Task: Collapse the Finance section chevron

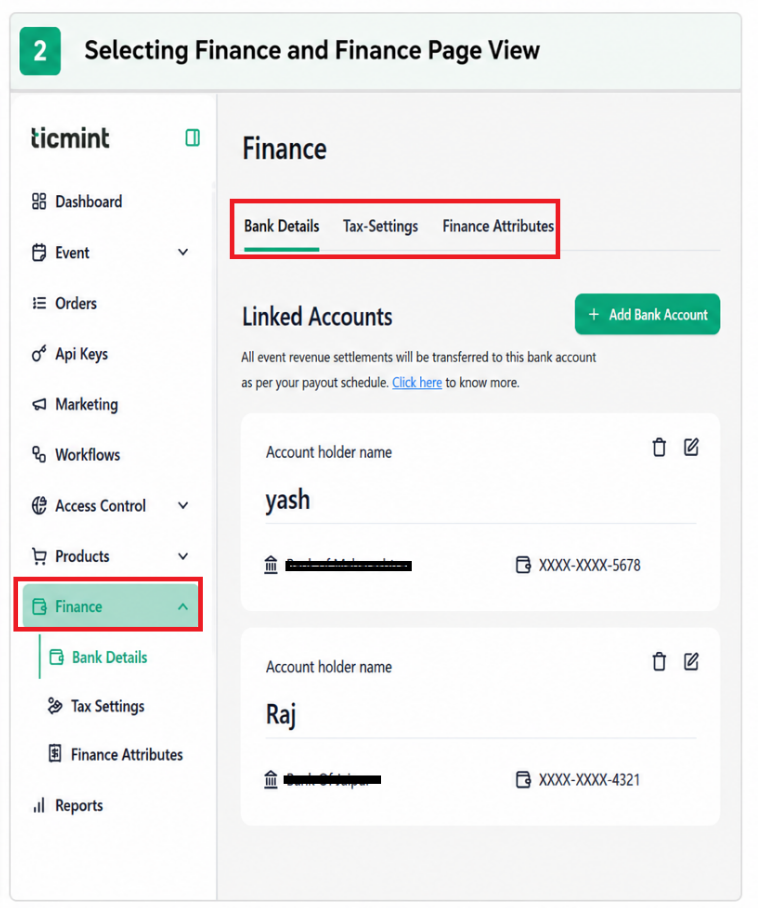Action: tap(183, 607)
